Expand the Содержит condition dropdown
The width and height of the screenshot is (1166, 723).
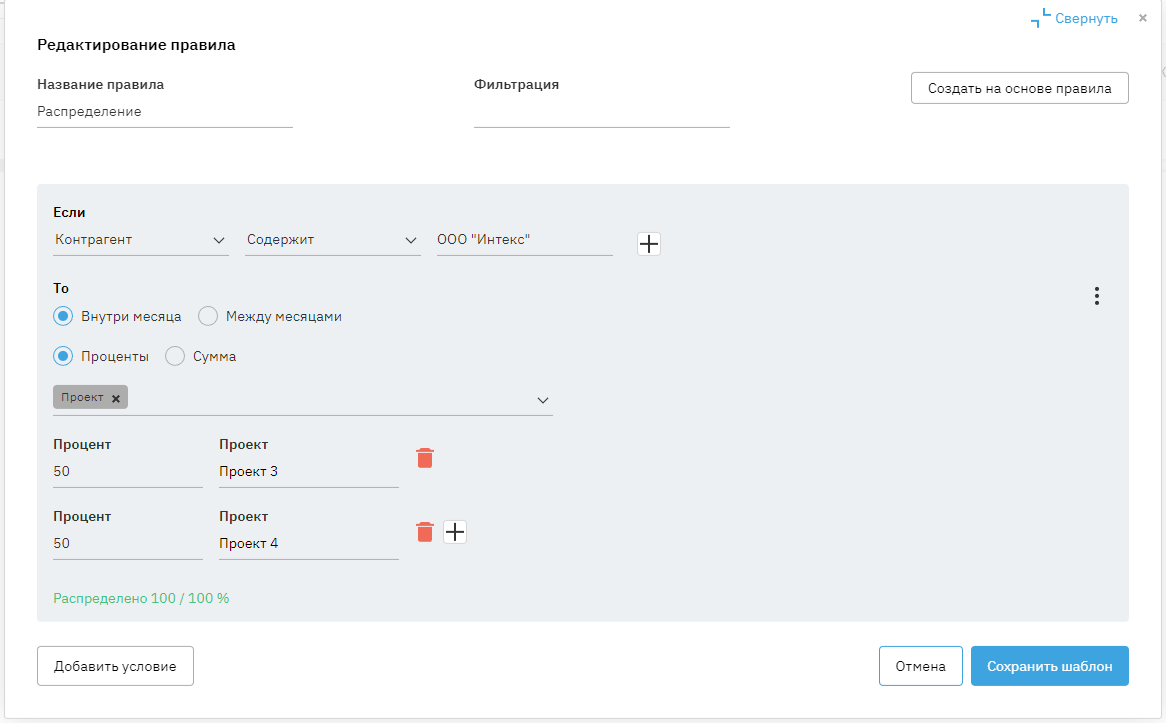coord(333,240)
